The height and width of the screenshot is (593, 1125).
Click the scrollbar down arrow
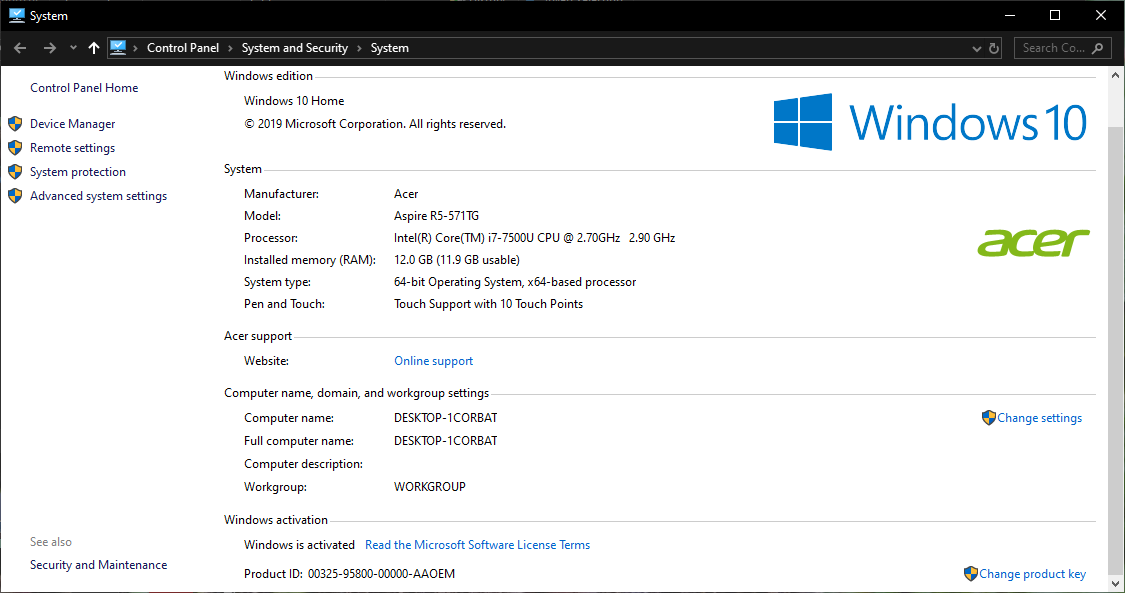click(1116, 584)
